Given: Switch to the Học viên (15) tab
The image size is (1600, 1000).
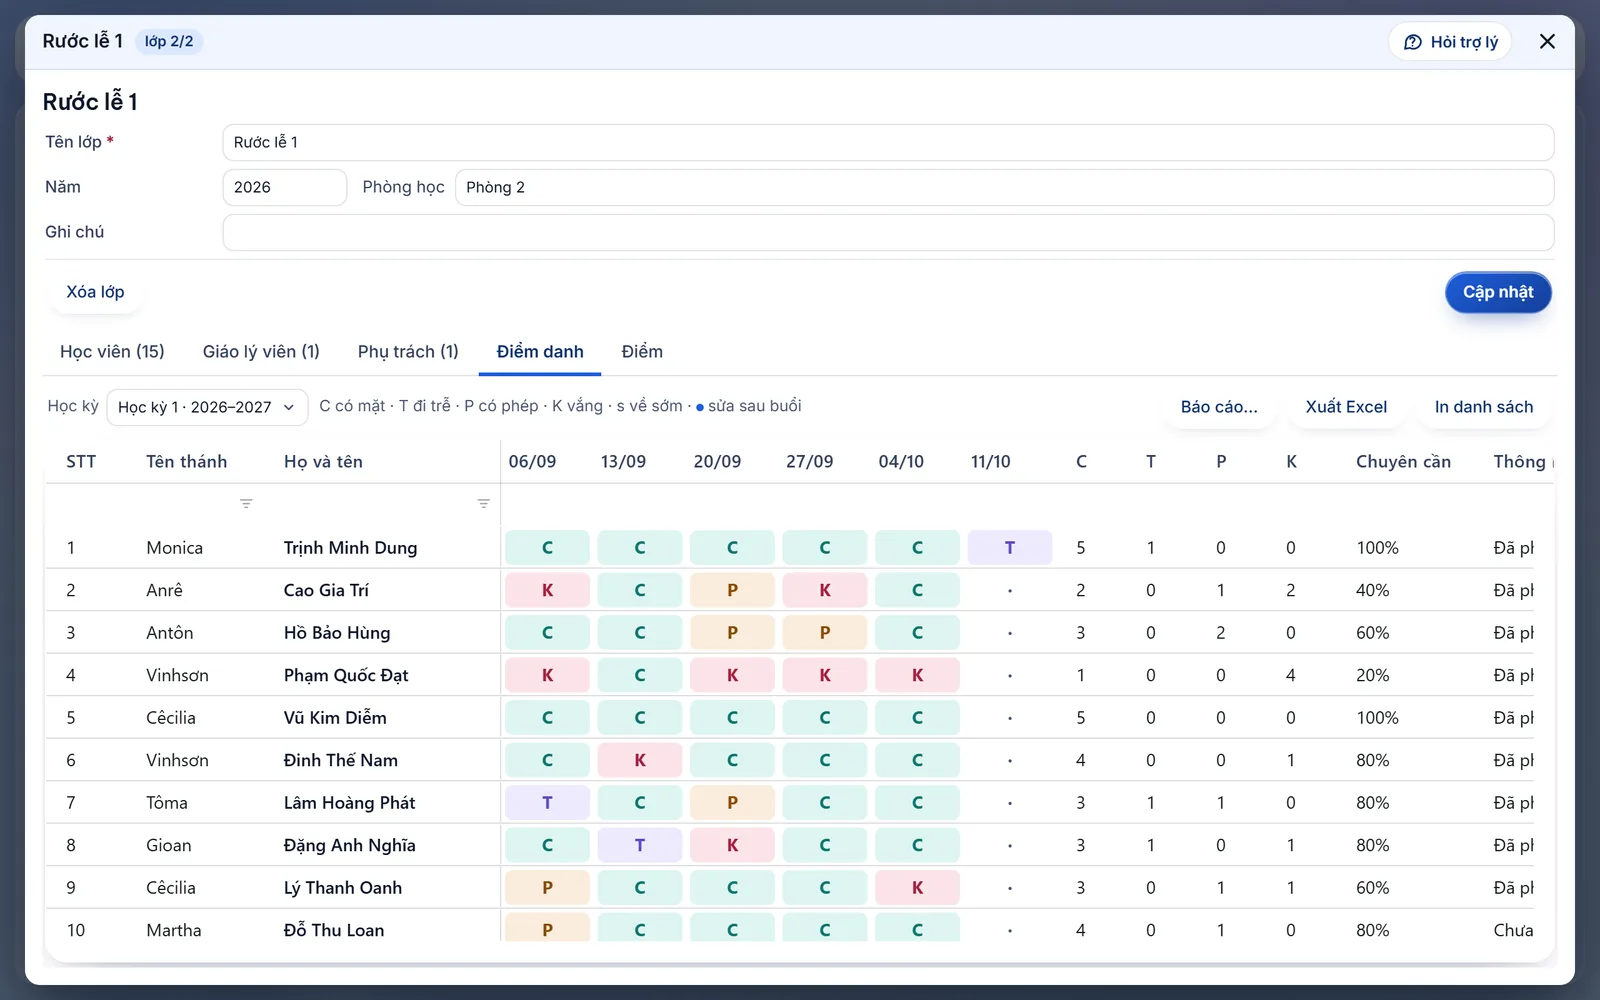Looking at the screenshot, I should click(x=112, y=352).
